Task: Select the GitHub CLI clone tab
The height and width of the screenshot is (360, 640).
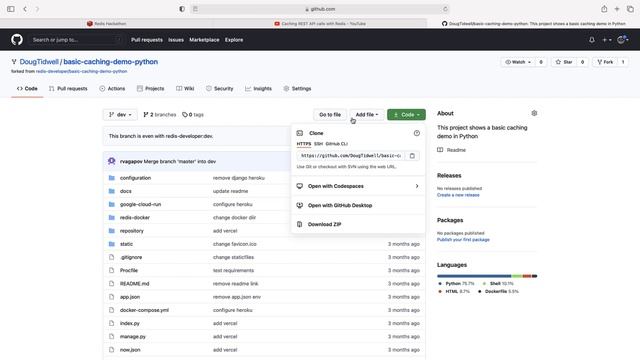Action: click(336, 144)
